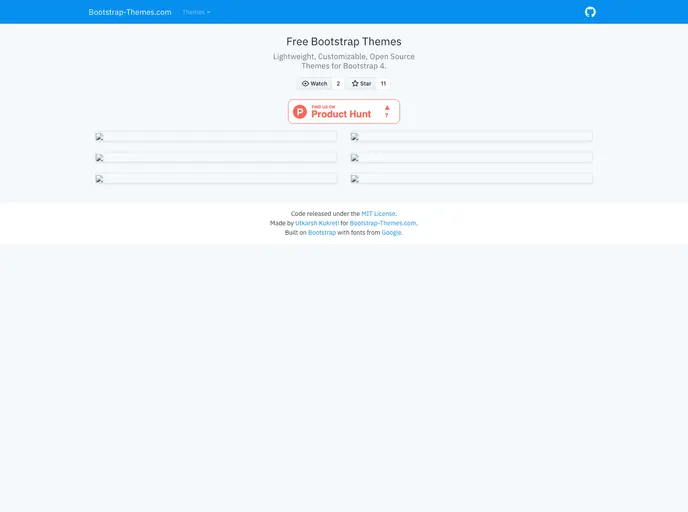This screenshot has height=512, width=688.
Task: Open footer Bootstrap-Themes.com link
Action: (x=383, y=223)
